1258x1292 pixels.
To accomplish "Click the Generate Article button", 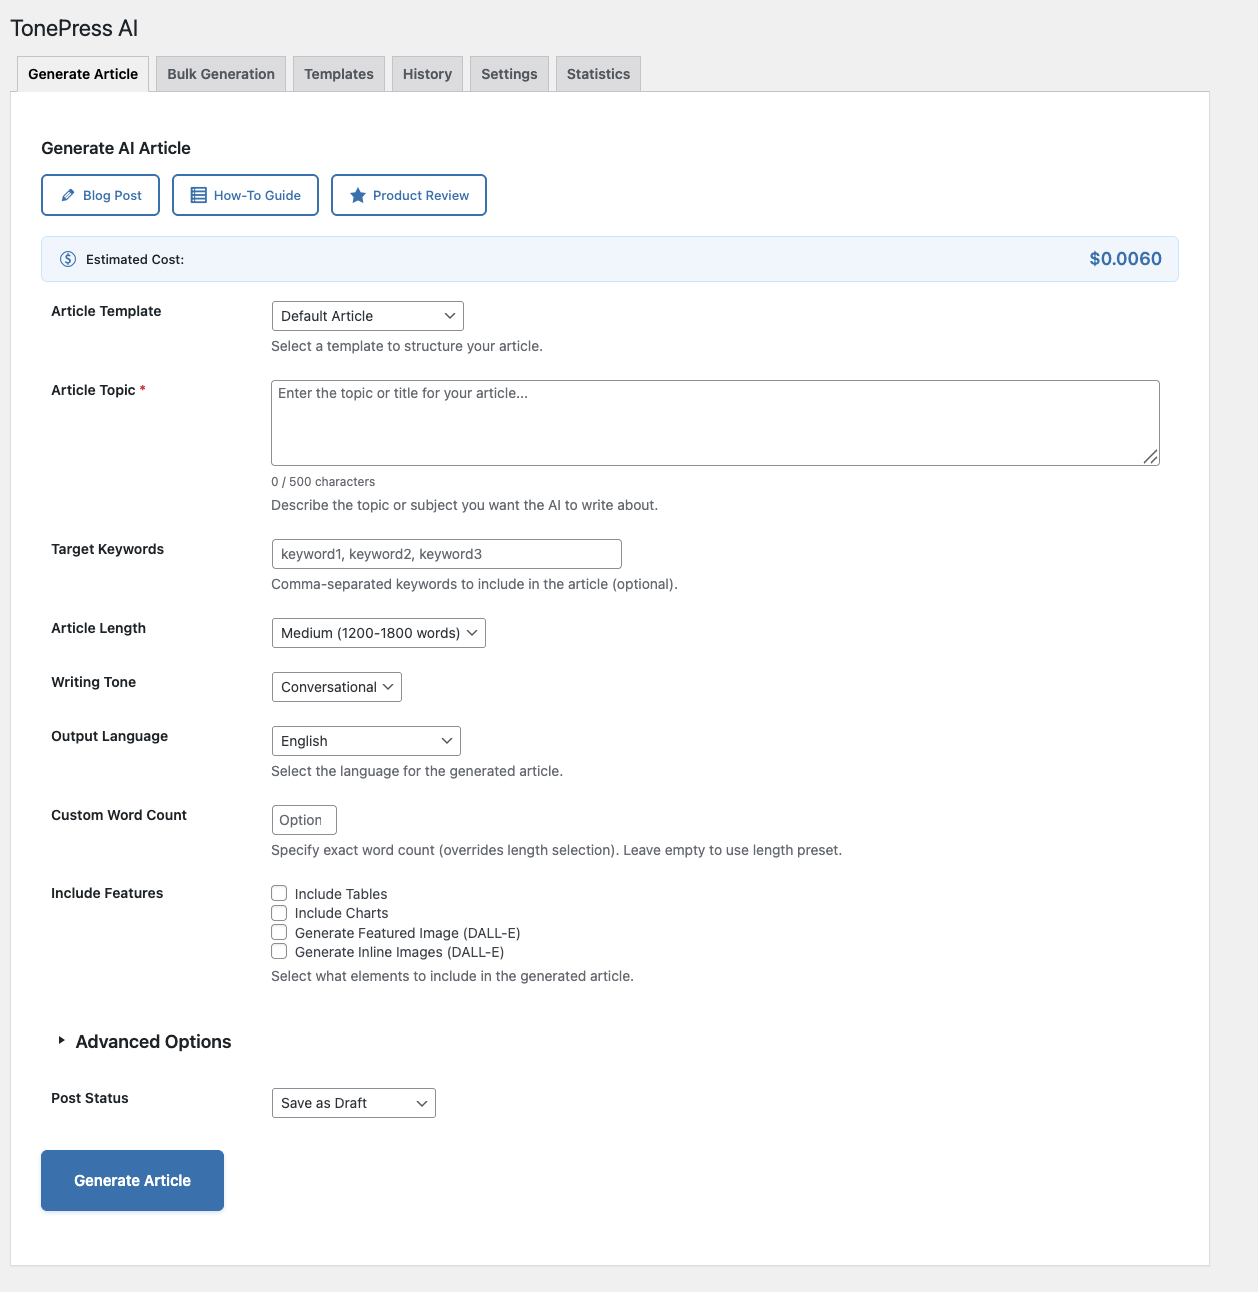I will pos(132,1180).
